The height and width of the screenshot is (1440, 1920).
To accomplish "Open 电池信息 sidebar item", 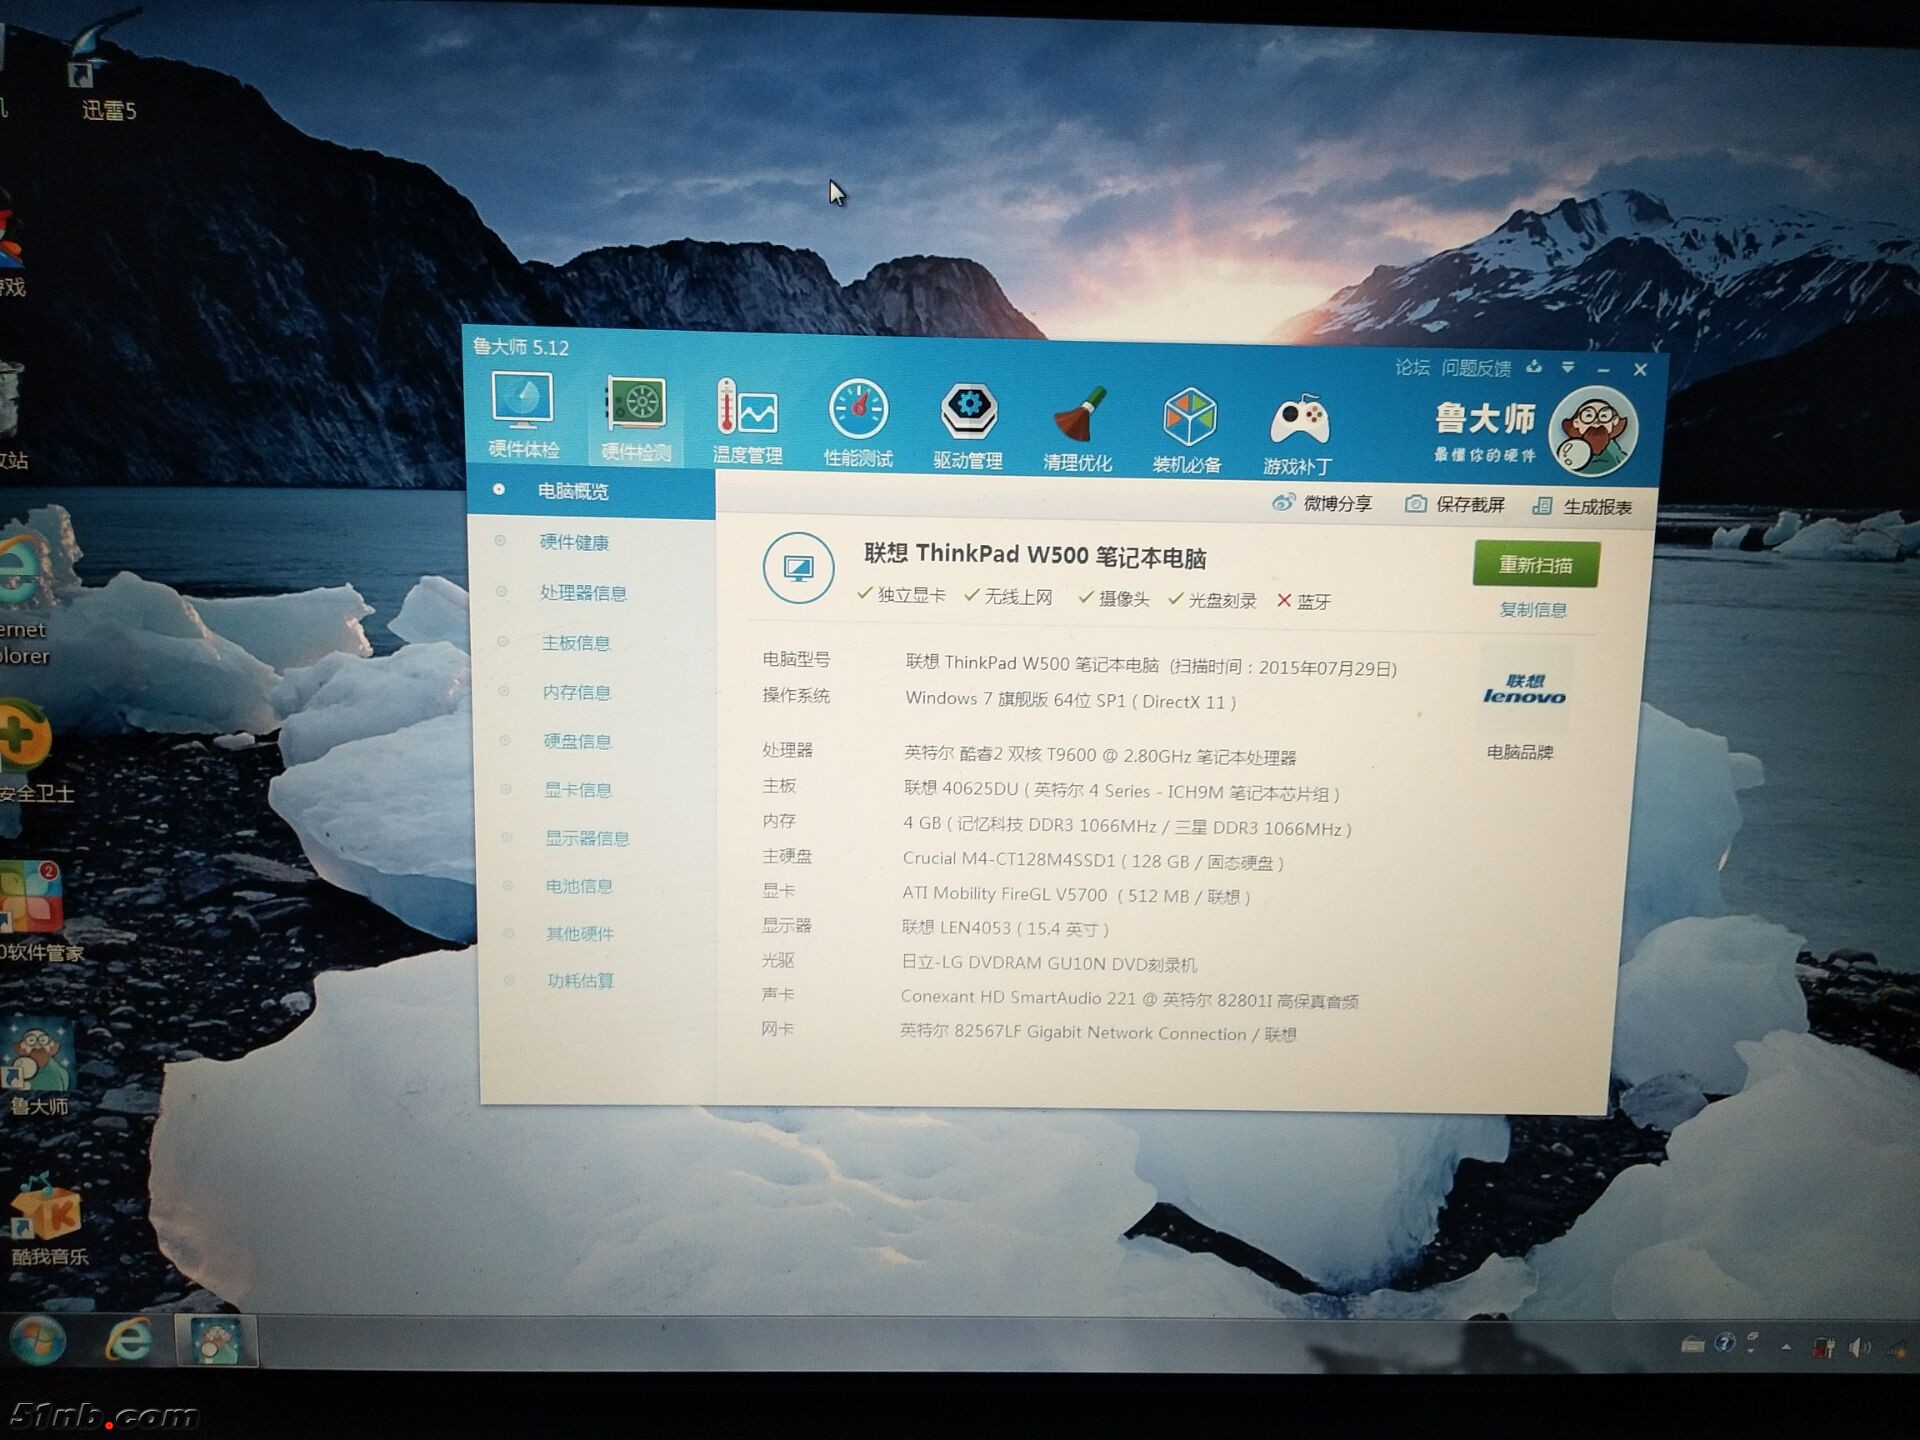I will click(579, 886).
